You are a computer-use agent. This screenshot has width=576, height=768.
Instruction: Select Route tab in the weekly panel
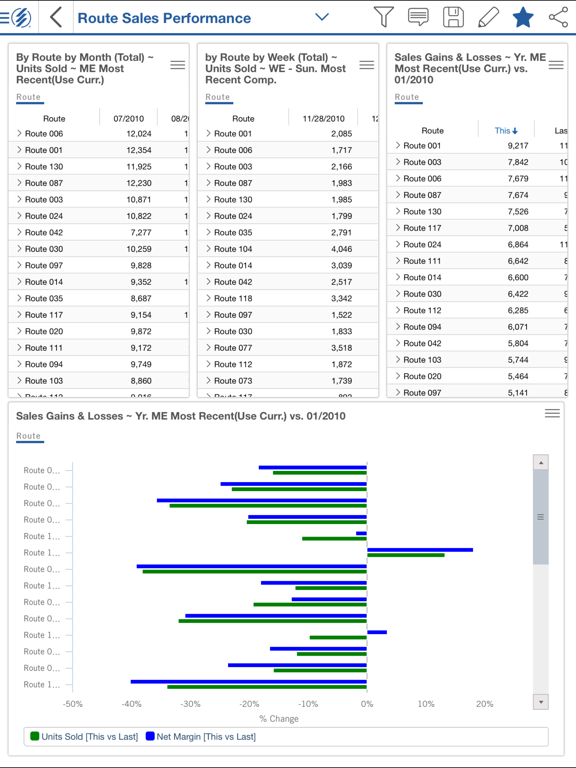click(217, 97)
